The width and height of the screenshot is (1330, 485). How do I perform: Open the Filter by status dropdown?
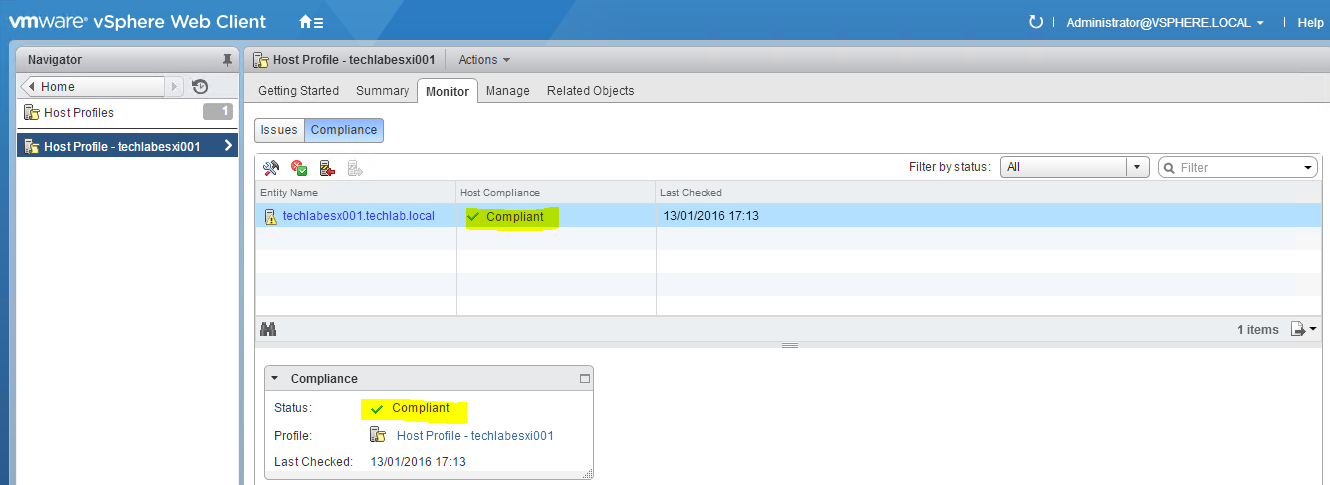[1075, 167]
